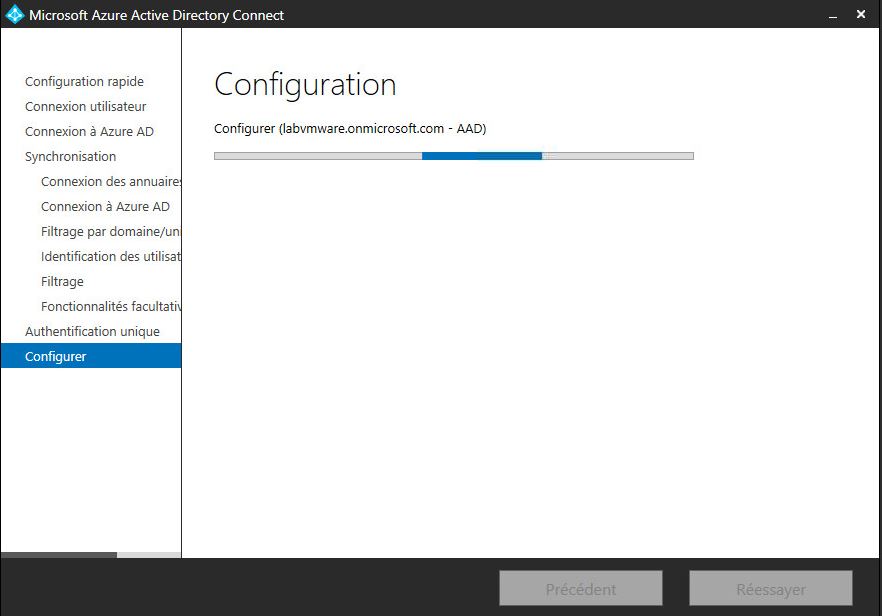Close the Azure AD Connect window

(x=861, y=15)
